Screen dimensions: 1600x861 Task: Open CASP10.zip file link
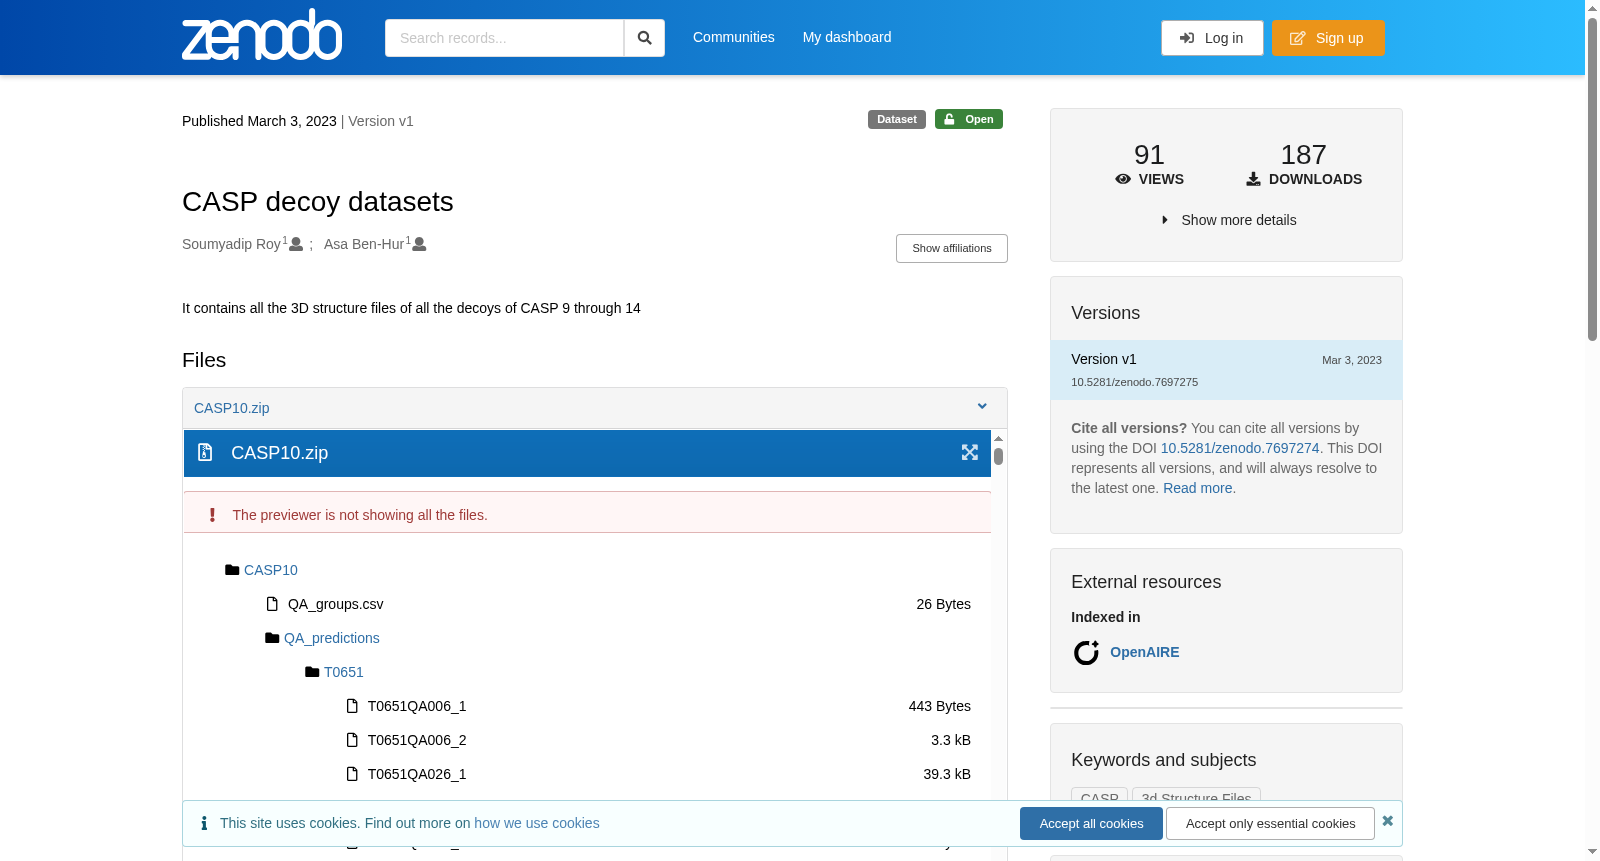coord(232,408)
